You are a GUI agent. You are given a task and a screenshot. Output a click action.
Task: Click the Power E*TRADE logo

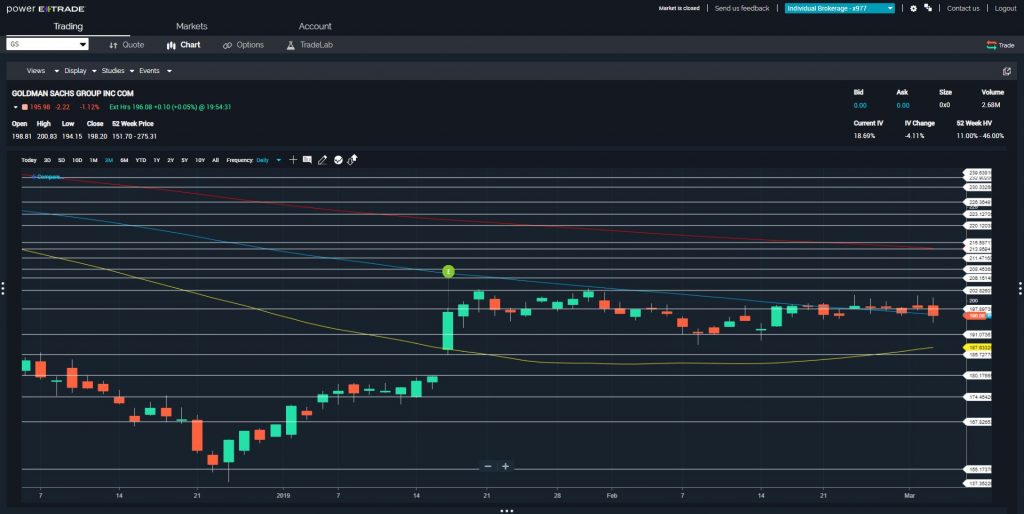(46, 8)
